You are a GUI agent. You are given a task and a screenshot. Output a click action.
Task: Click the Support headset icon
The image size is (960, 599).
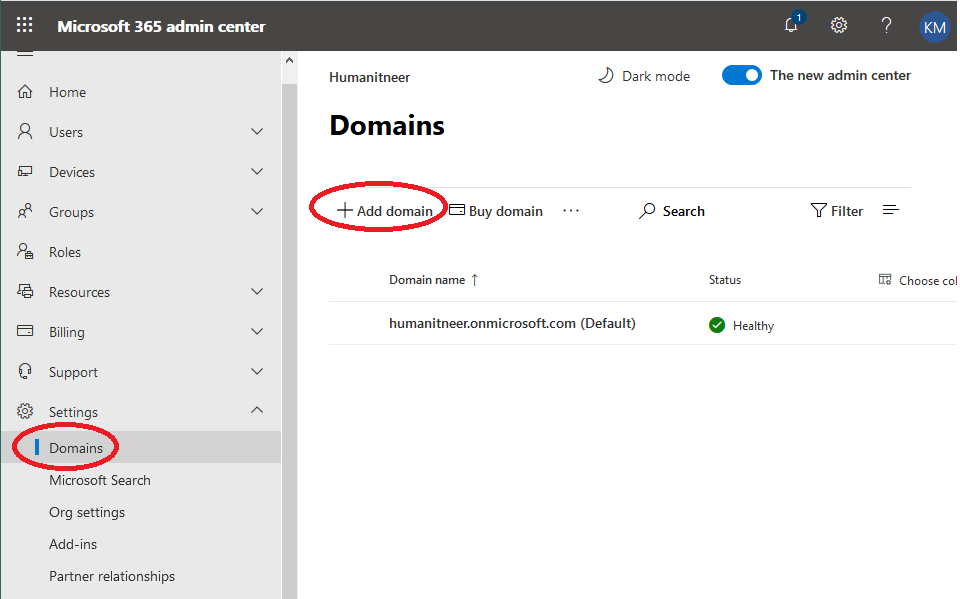point(25,371)
